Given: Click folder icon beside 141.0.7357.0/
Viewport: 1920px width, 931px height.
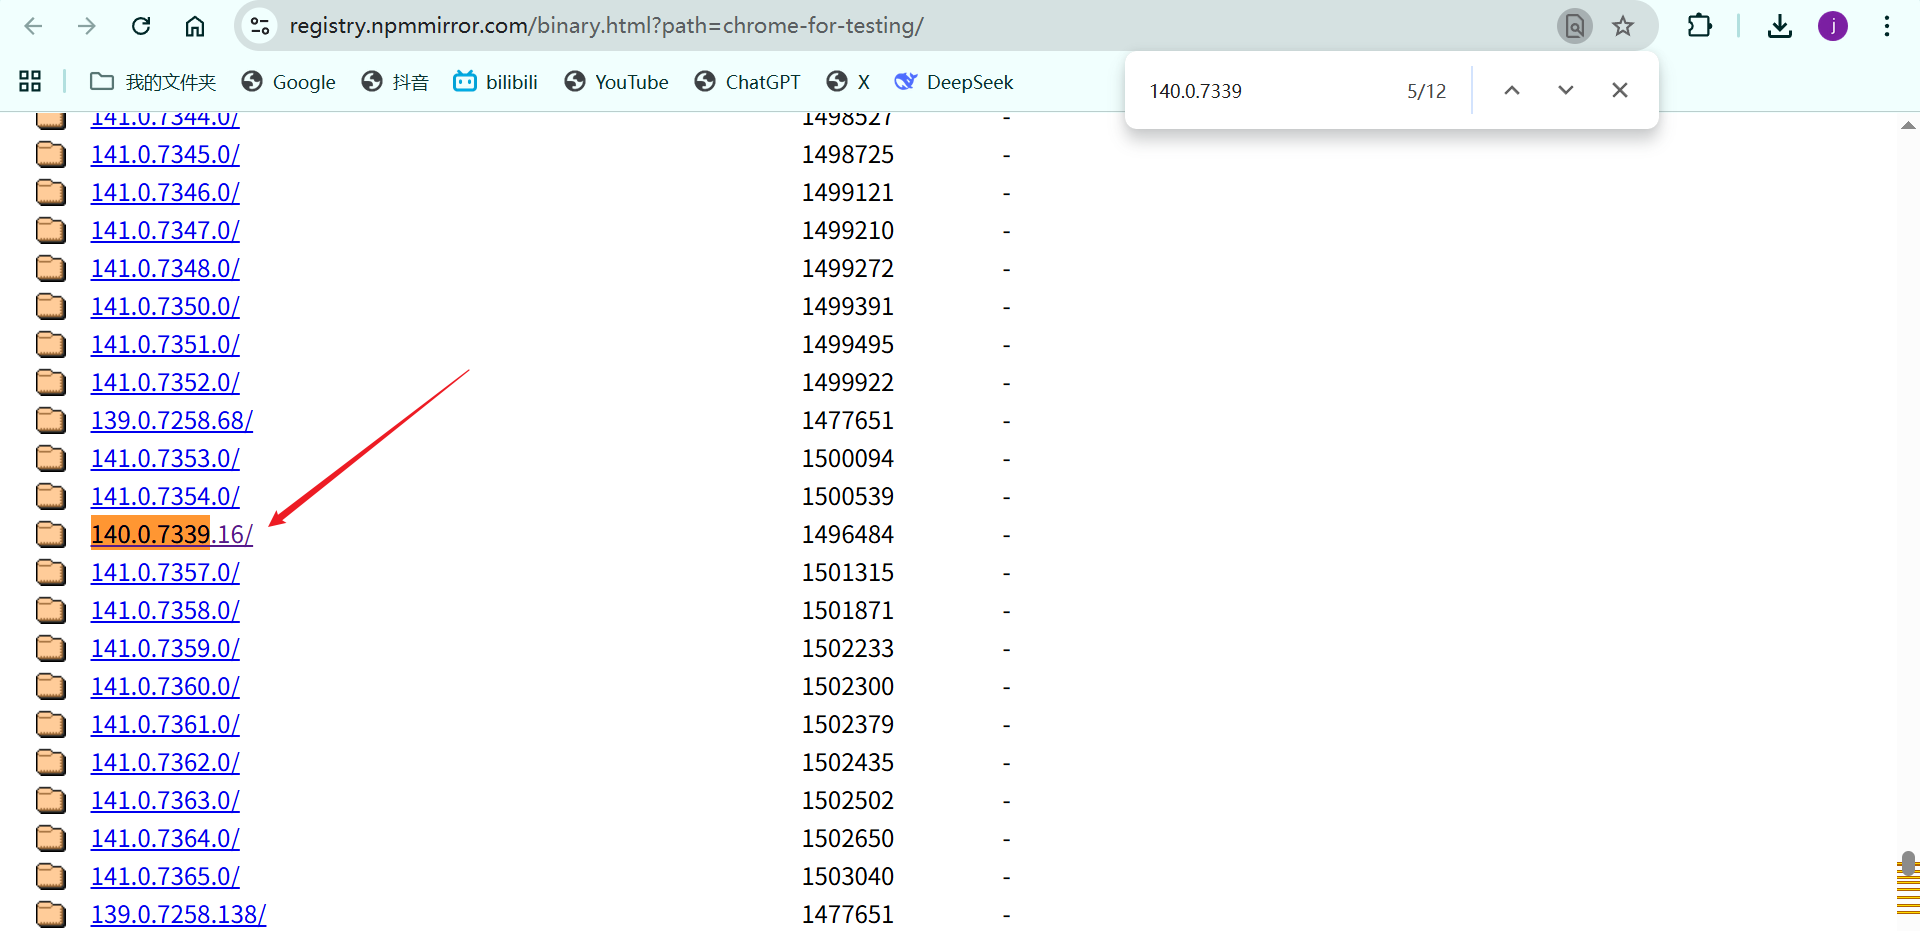Looking at the screenshot, I should pyautogui.click(x=51, y=573).
